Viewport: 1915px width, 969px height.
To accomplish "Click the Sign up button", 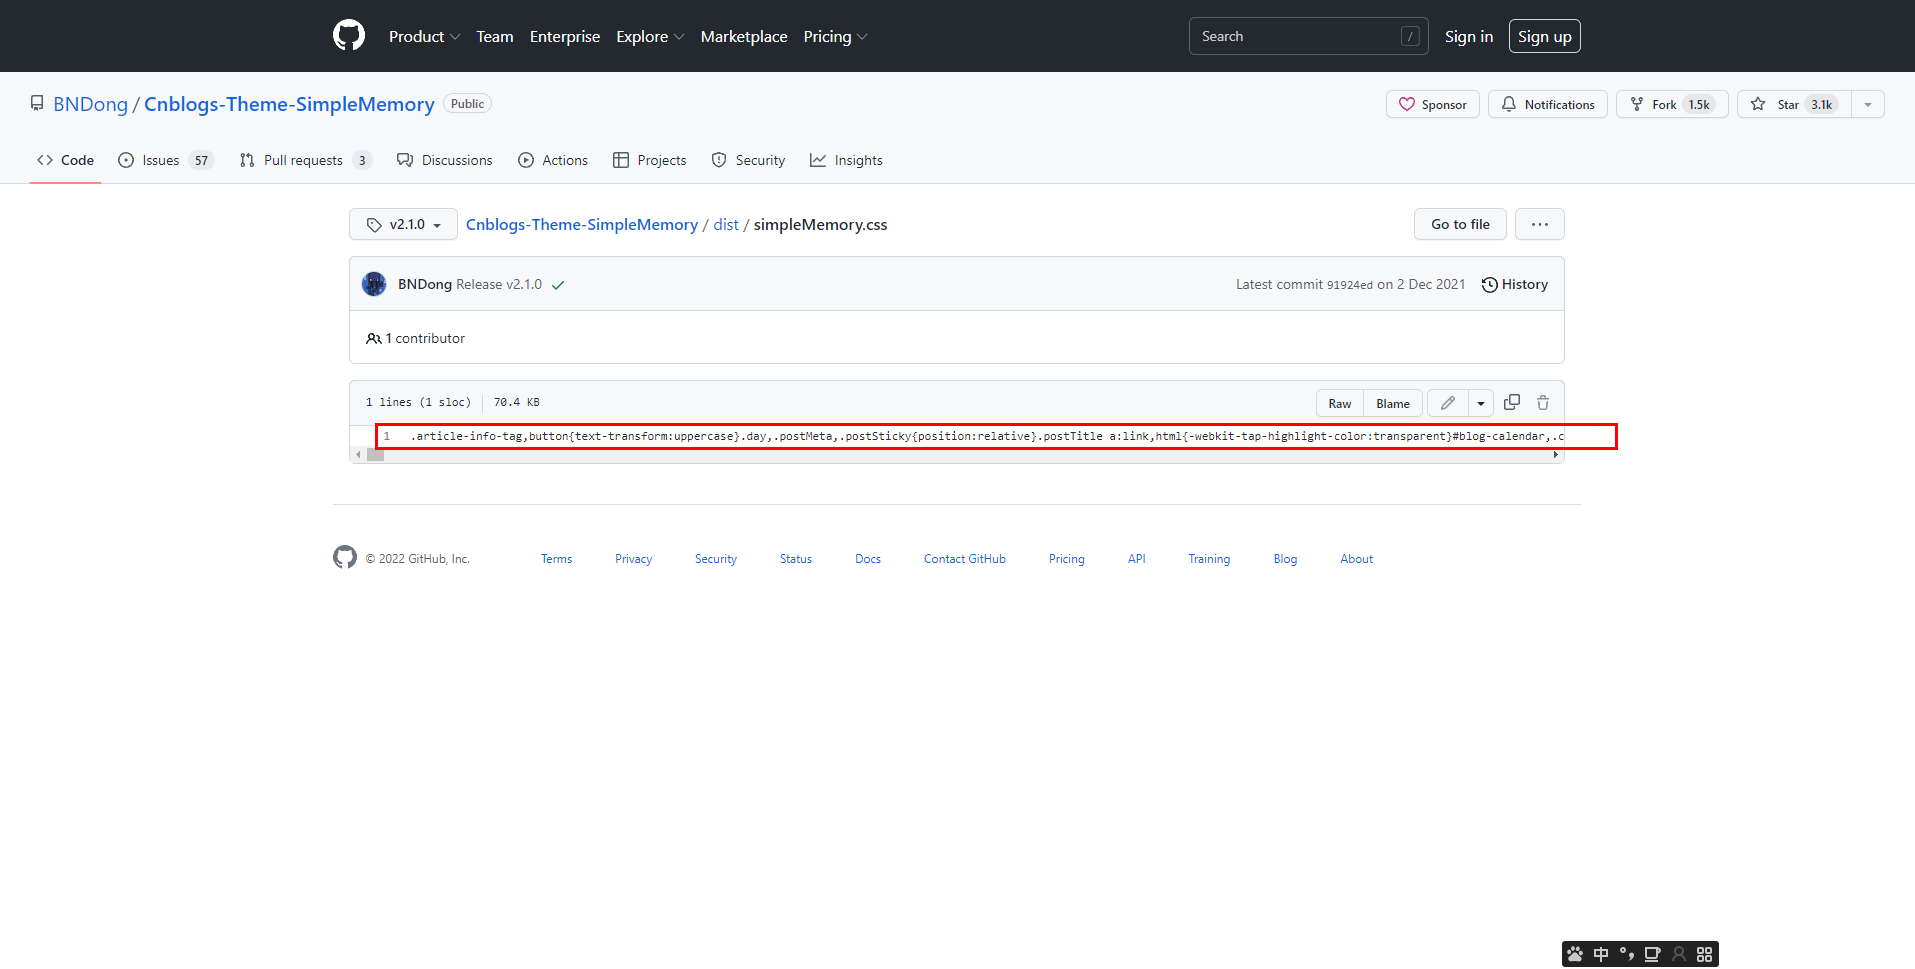I will pos(1545,36).
